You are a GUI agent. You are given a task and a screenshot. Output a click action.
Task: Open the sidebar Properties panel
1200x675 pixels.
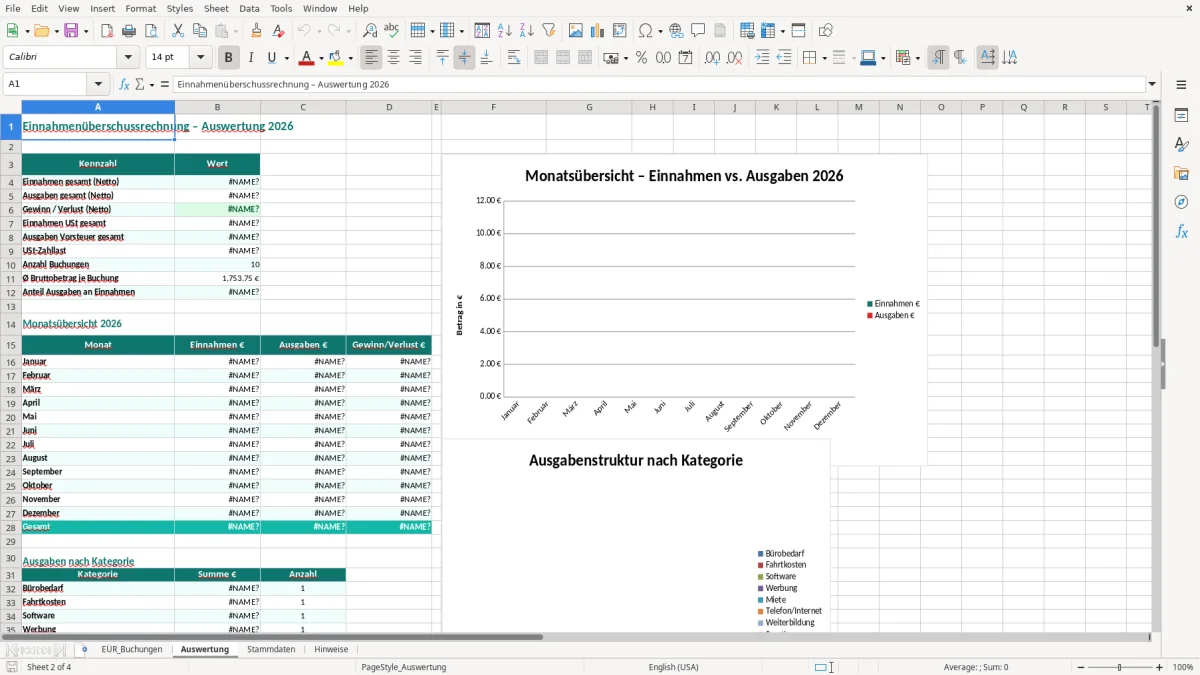[1181, 116]
